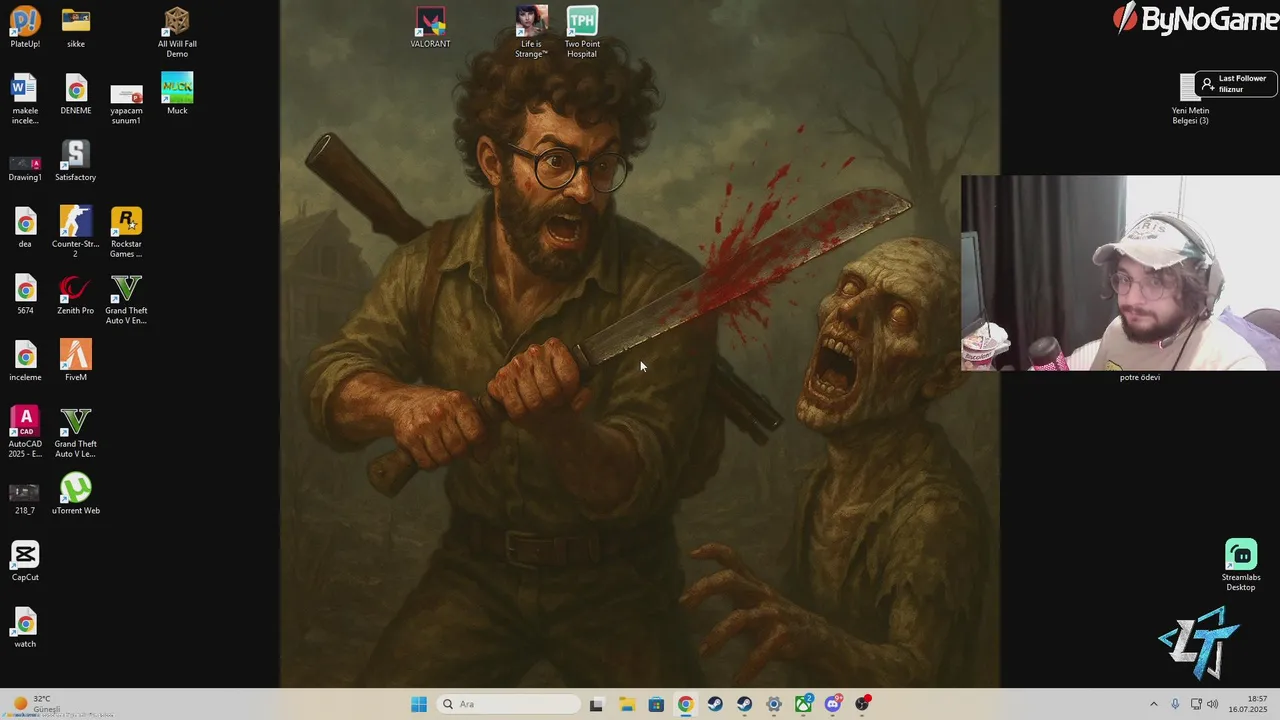Image resolution: width=1280 pixels, height=720 pixels.
Task: Open CapCut from the desktop
Action: point(25,562)
